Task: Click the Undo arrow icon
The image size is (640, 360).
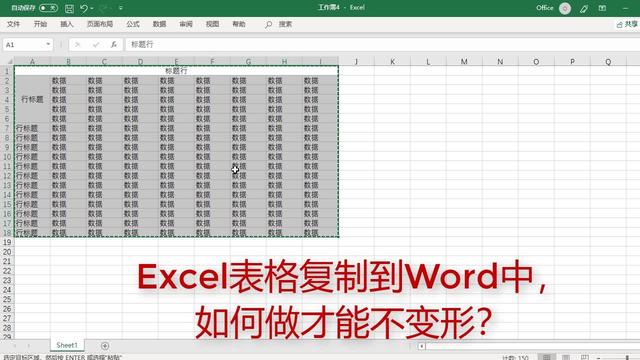Action: click(x=84, y=8)
